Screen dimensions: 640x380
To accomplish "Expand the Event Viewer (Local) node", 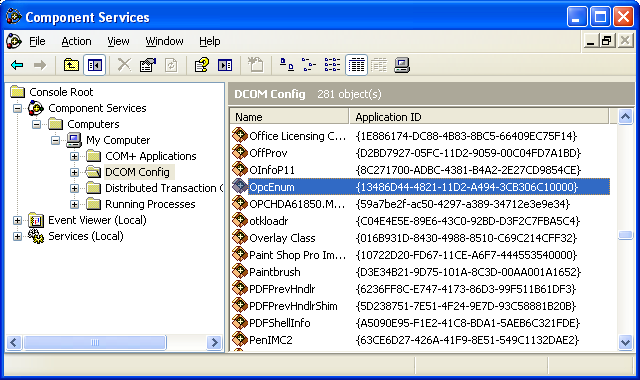I will (x=17, y=220).
